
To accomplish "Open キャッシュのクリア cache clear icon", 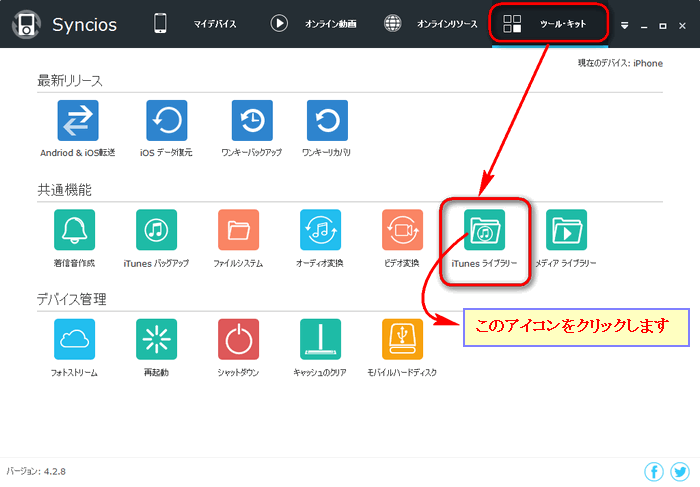I will (x=320, y=339).
